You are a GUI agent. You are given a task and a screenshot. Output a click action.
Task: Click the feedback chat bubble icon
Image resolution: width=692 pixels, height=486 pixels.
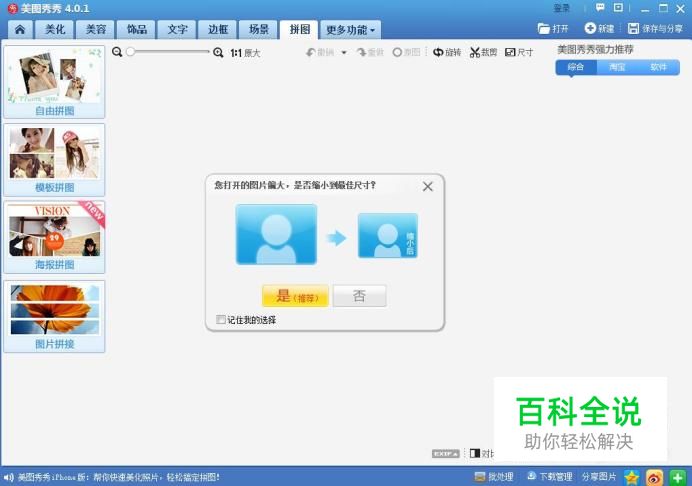(x=600, y=8)
